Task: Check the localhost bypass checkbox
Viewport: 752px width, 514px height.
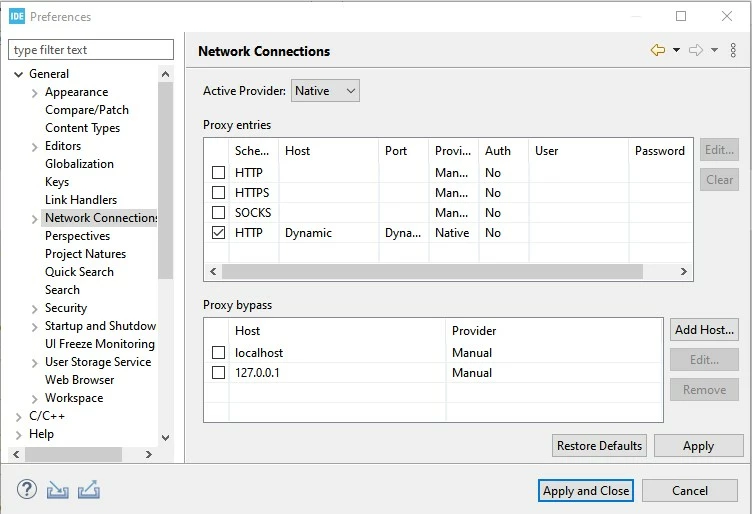Action: pyautogui.click(x=218, y=352)
